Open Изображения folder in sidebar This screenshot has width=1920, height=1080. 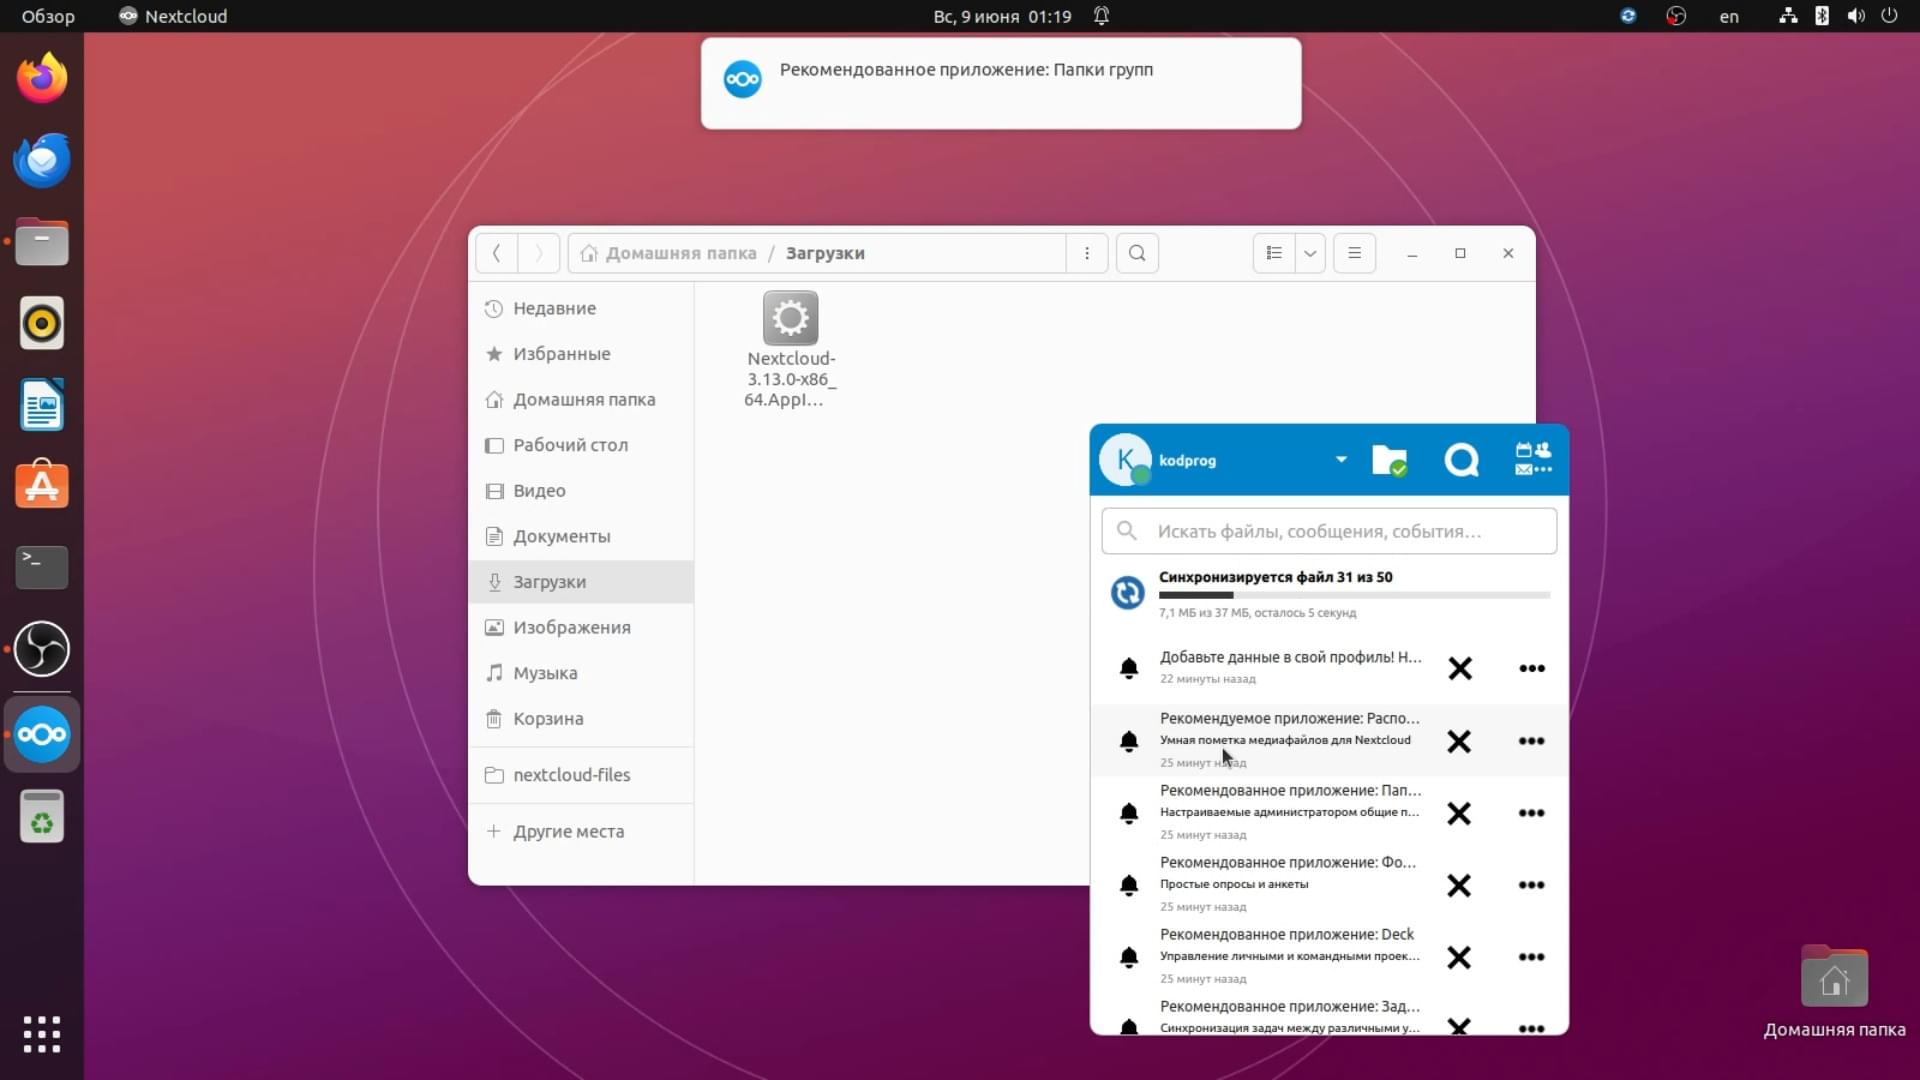581,627
